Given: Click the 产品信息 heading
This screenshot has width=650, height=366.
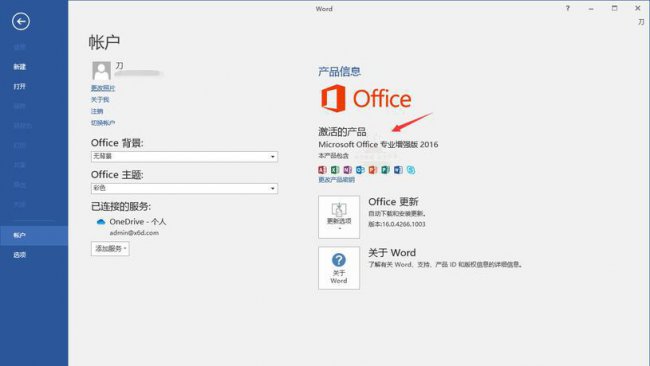Looking at the screenshot, I should coord(340,72).
